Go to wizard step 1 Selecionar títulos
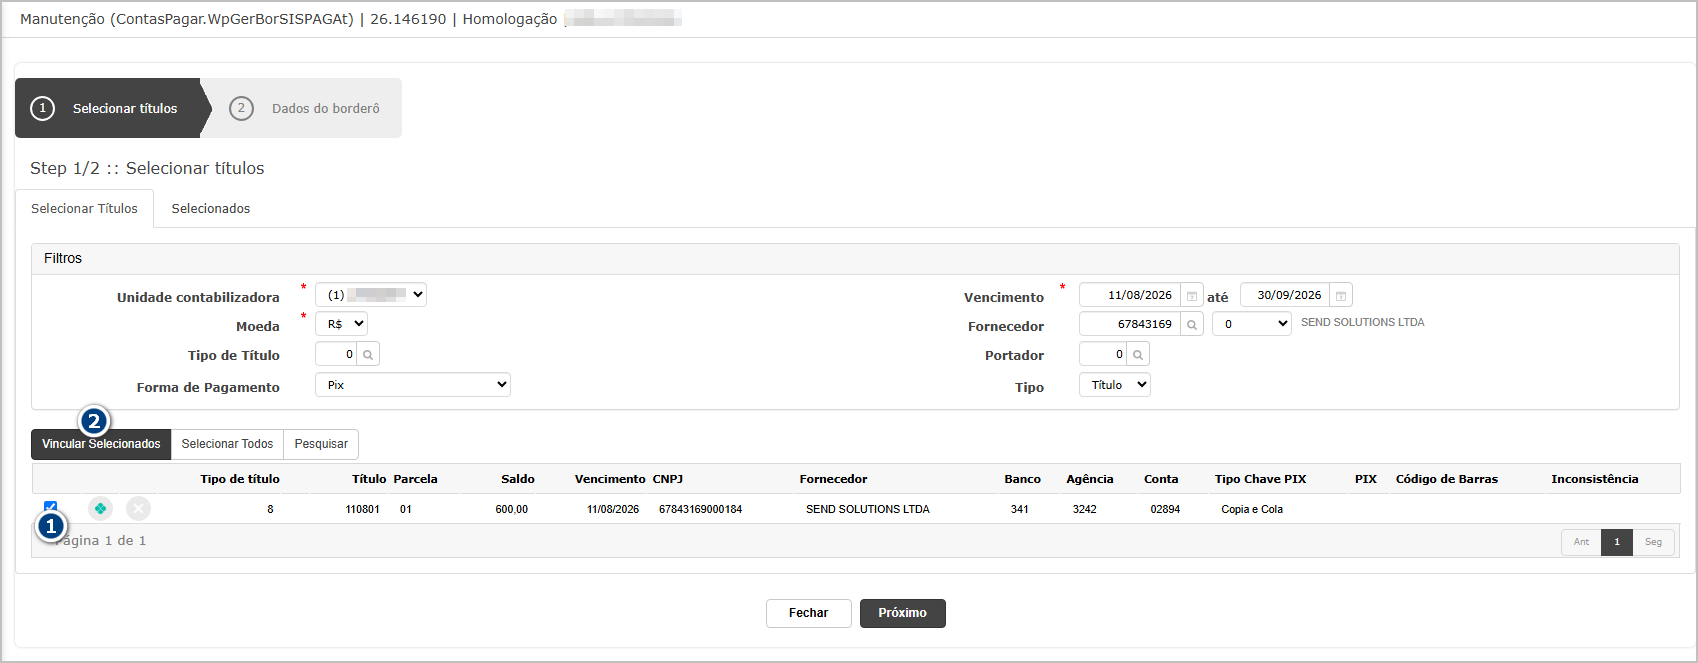This screenshot has height=663, width=1698. click(x=108, y=108)
